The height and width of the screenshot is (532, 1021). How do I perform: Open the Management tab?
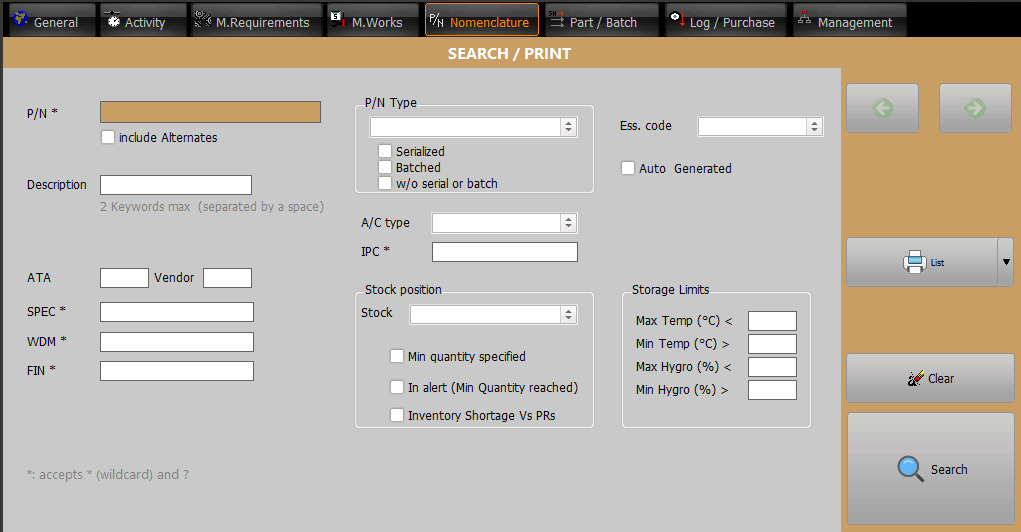pos(849,20)
